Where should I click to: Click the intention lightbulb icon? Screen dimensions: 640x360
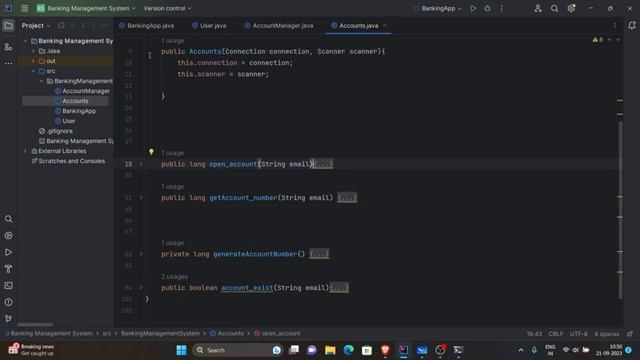151,152
